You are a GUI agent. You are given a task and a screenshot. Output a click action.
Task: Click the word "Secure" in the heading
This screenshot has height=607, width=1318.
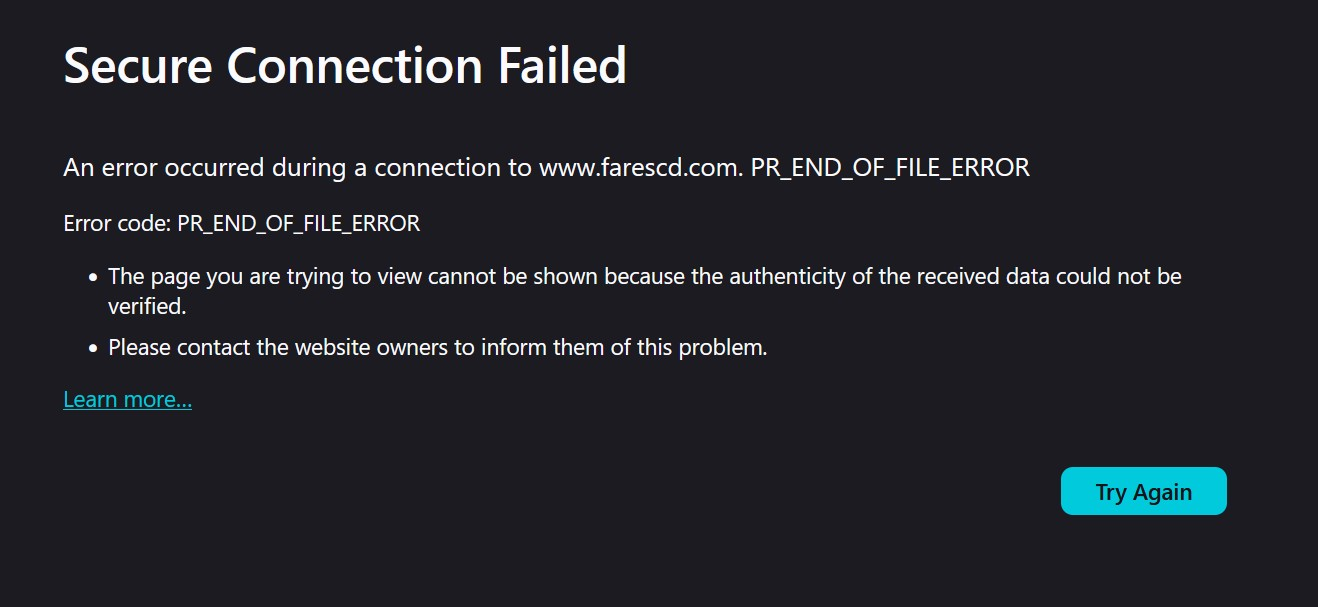(137, 66)
